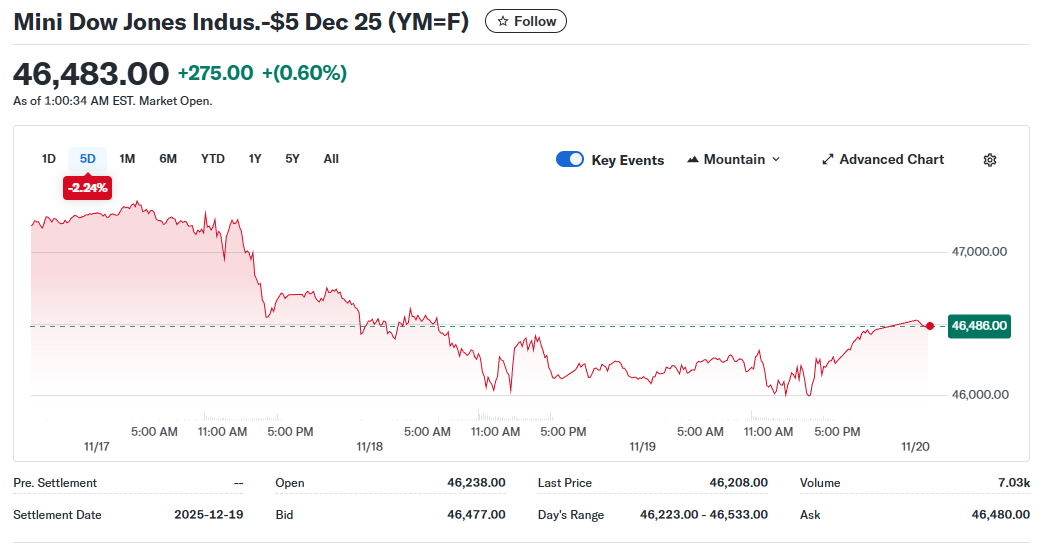Expand the Mountain chart type dropdown chevron
The height and width of the screenshot is (546, 1050).
pyautogui.click(x=776, y=160)
